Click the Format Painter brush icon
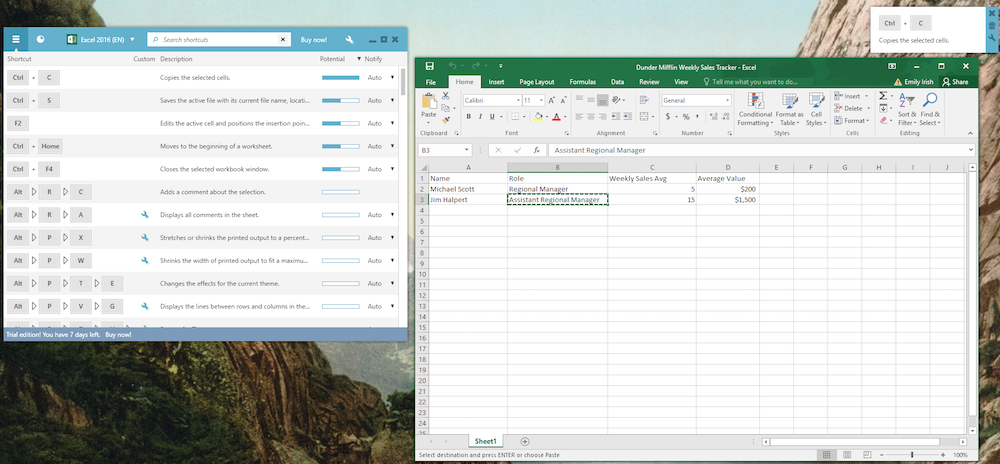 coord(446,120)
